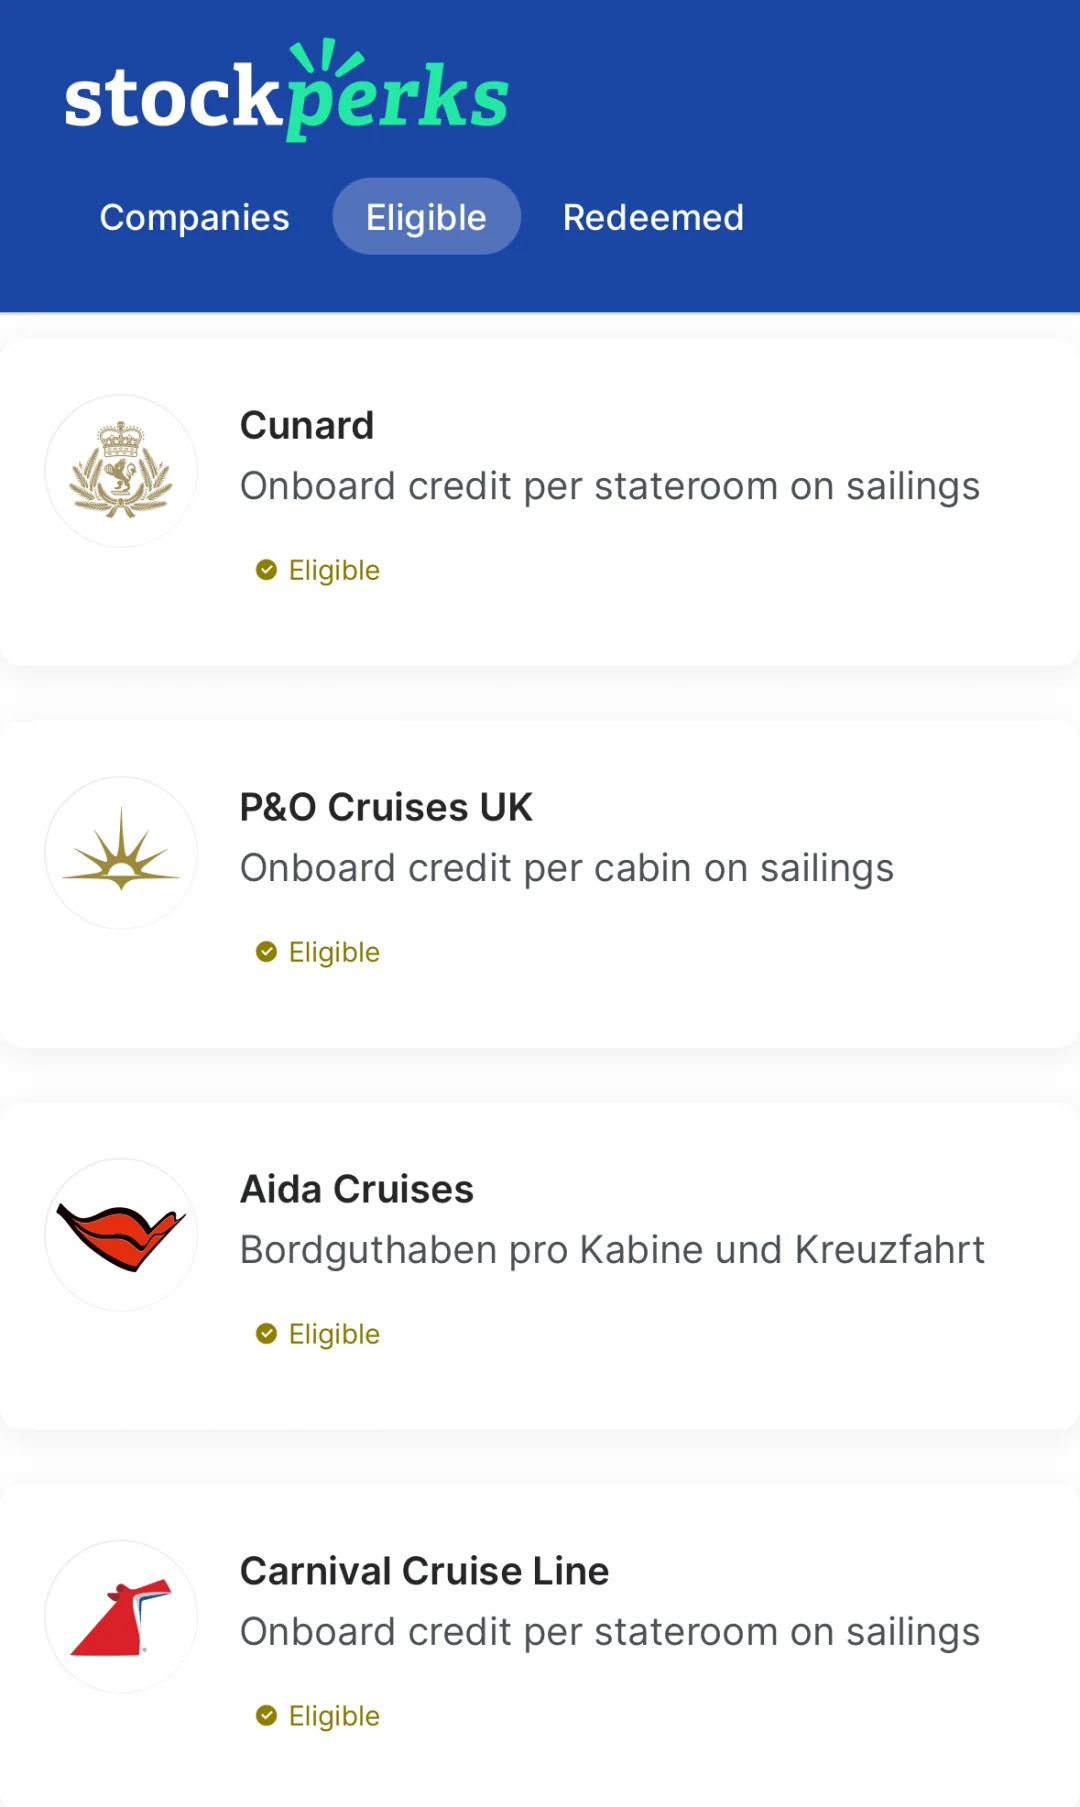Click Aida Cruises eligible checkmark icon
The width and height of the screenshot is (1080, 1807).
click(x=266, y=1334)
